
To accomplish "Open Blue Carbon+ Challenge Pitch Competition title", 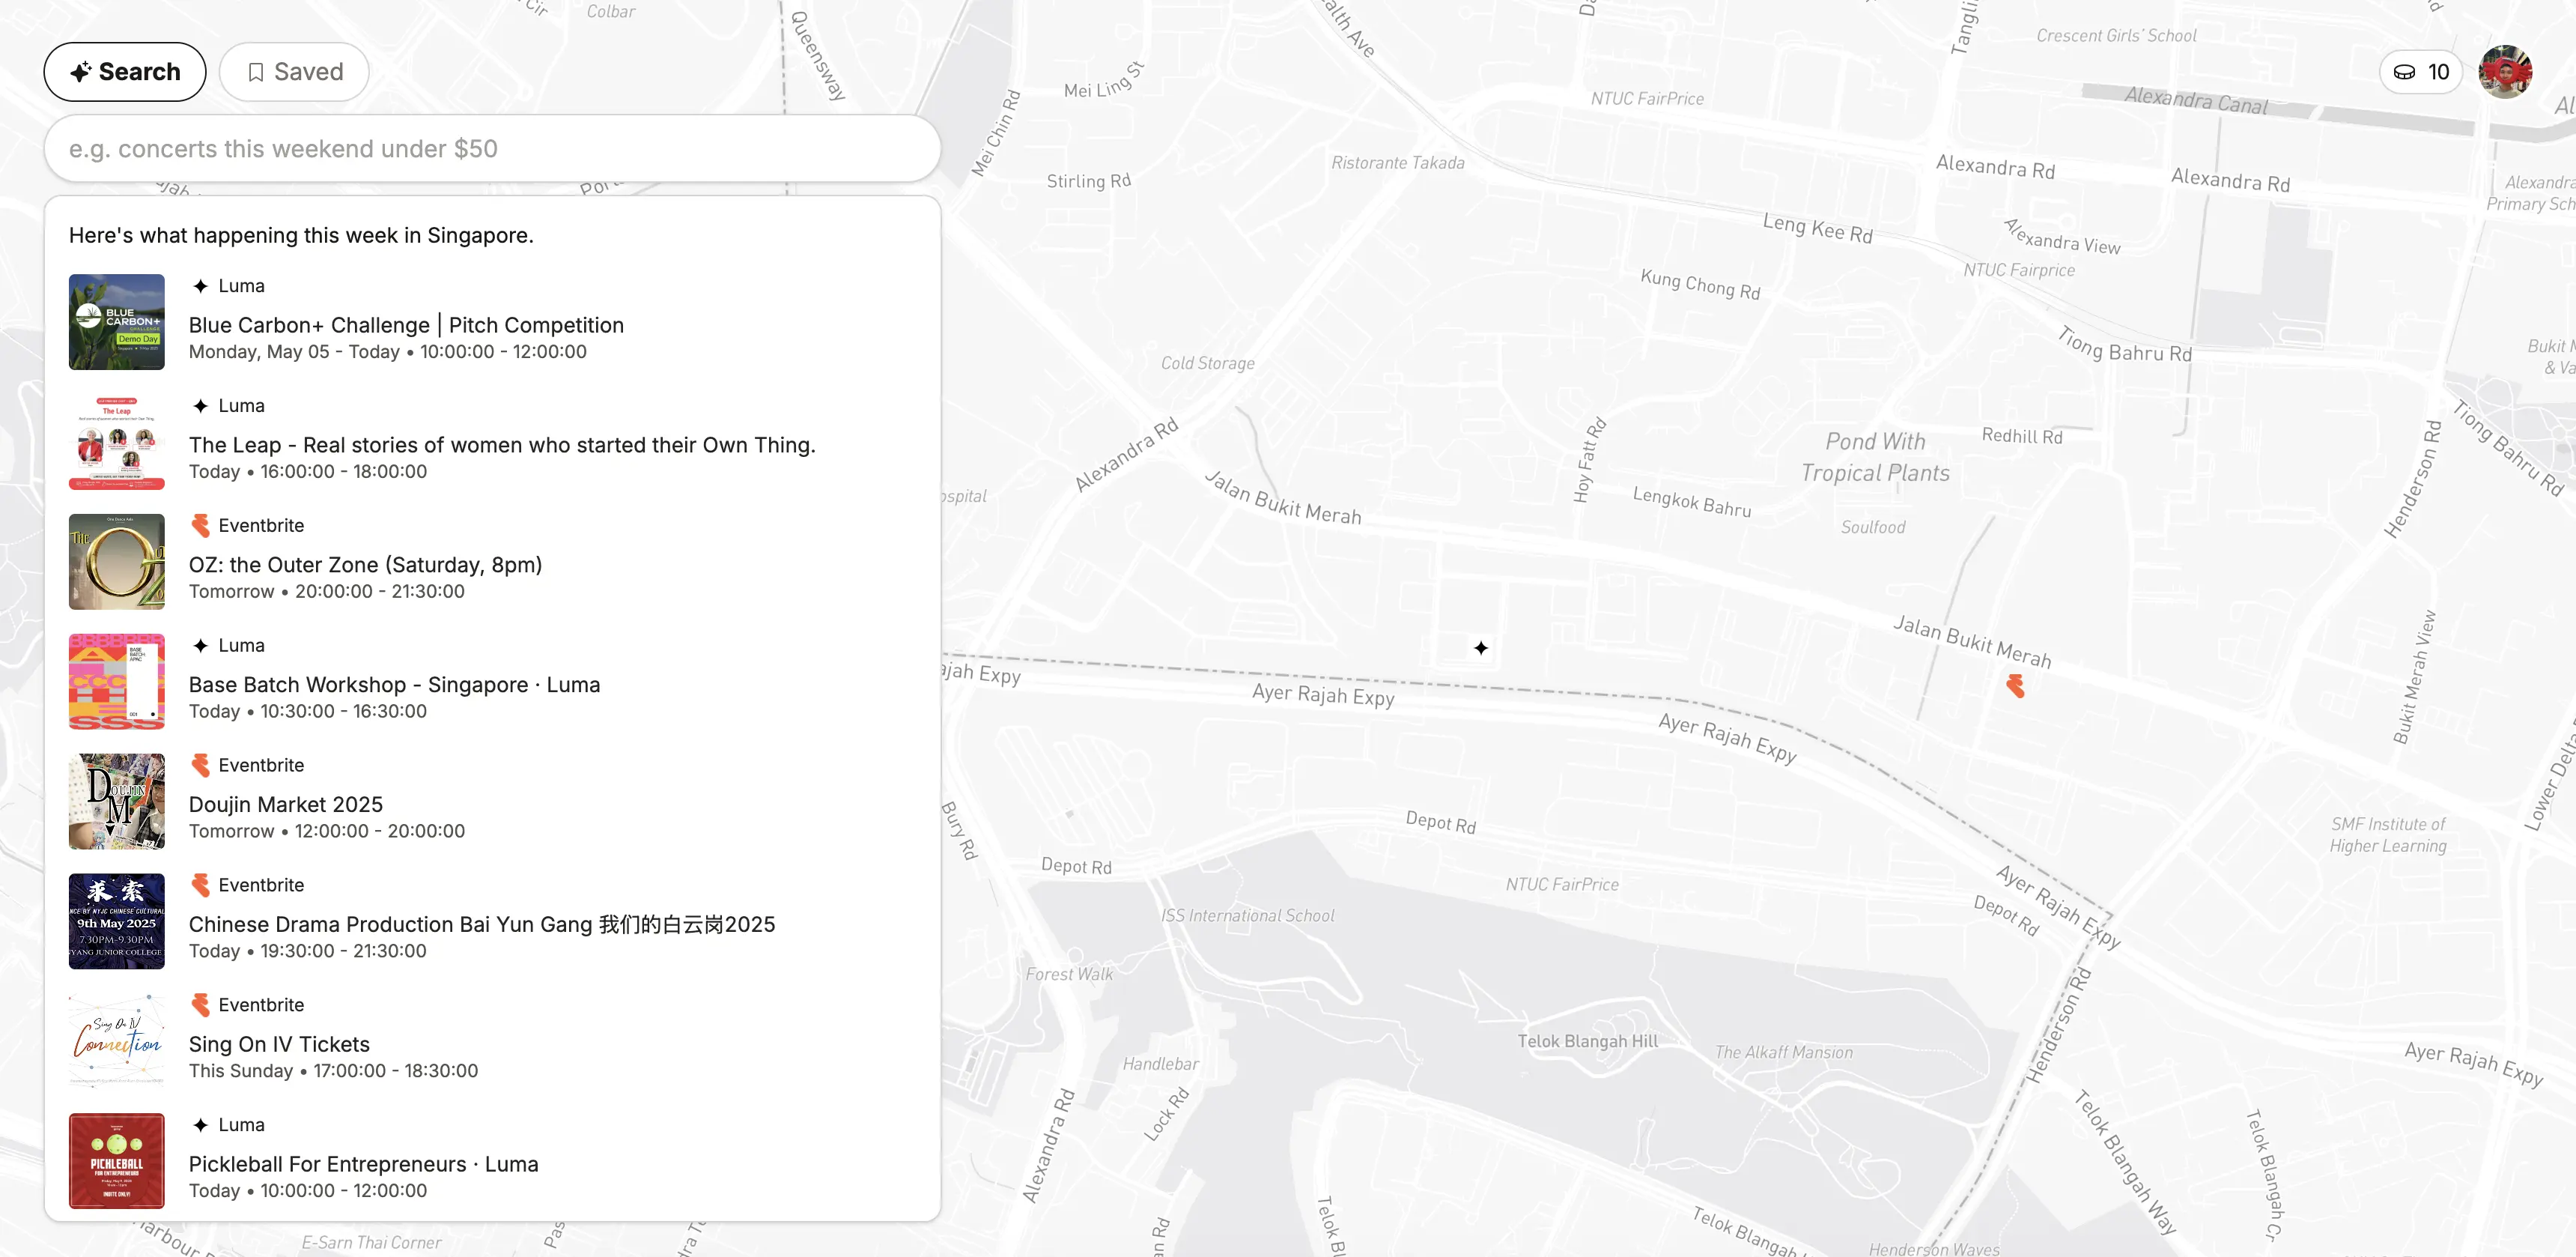I will tap(406, 325).
